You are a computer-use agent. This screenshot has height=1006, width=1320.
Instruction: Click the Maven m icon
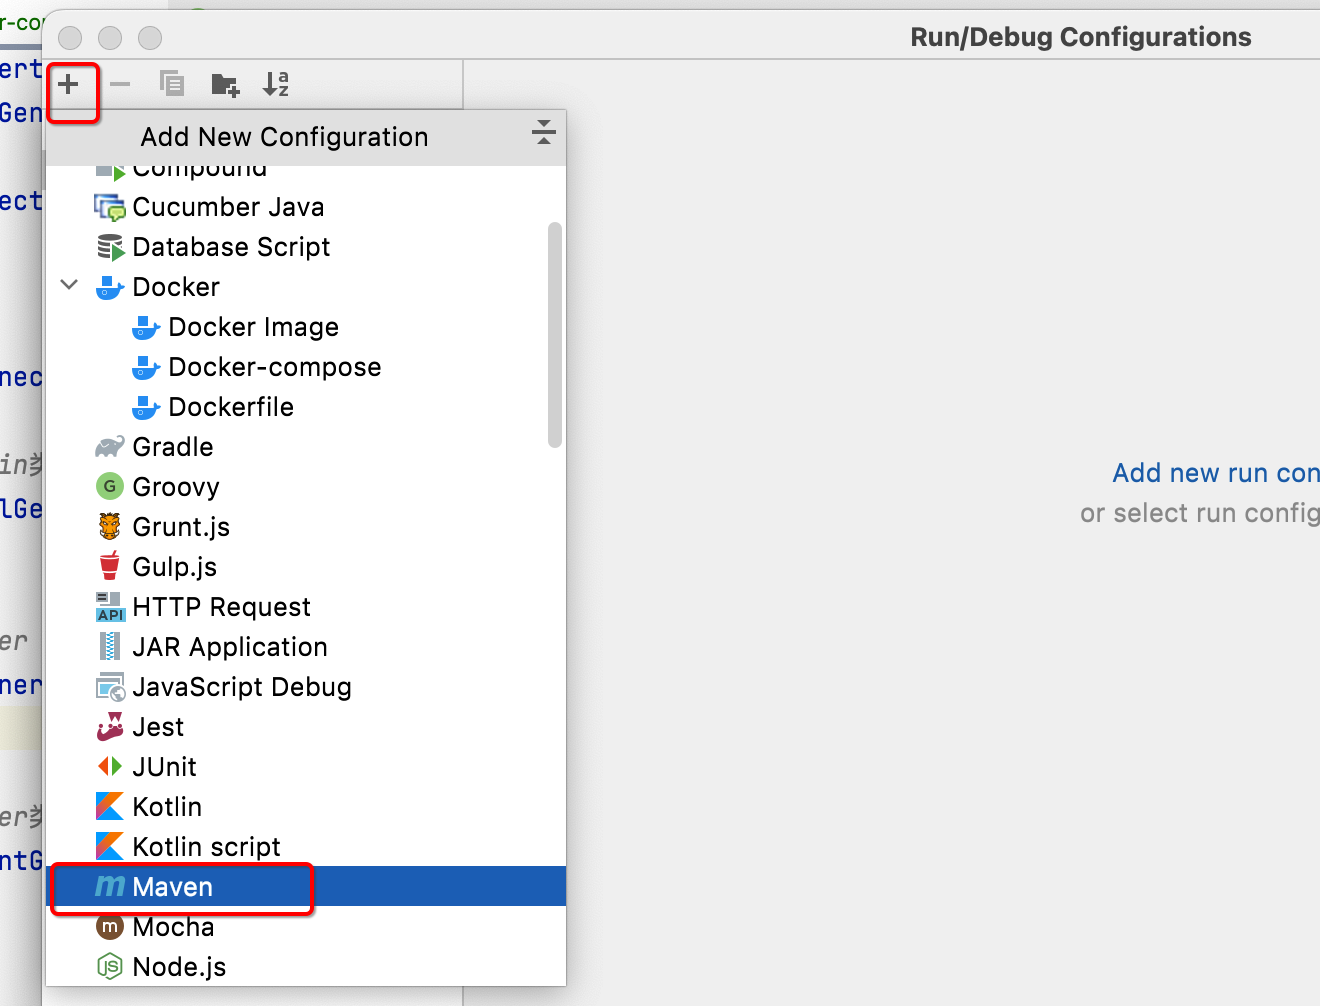[x=110, y=886]
